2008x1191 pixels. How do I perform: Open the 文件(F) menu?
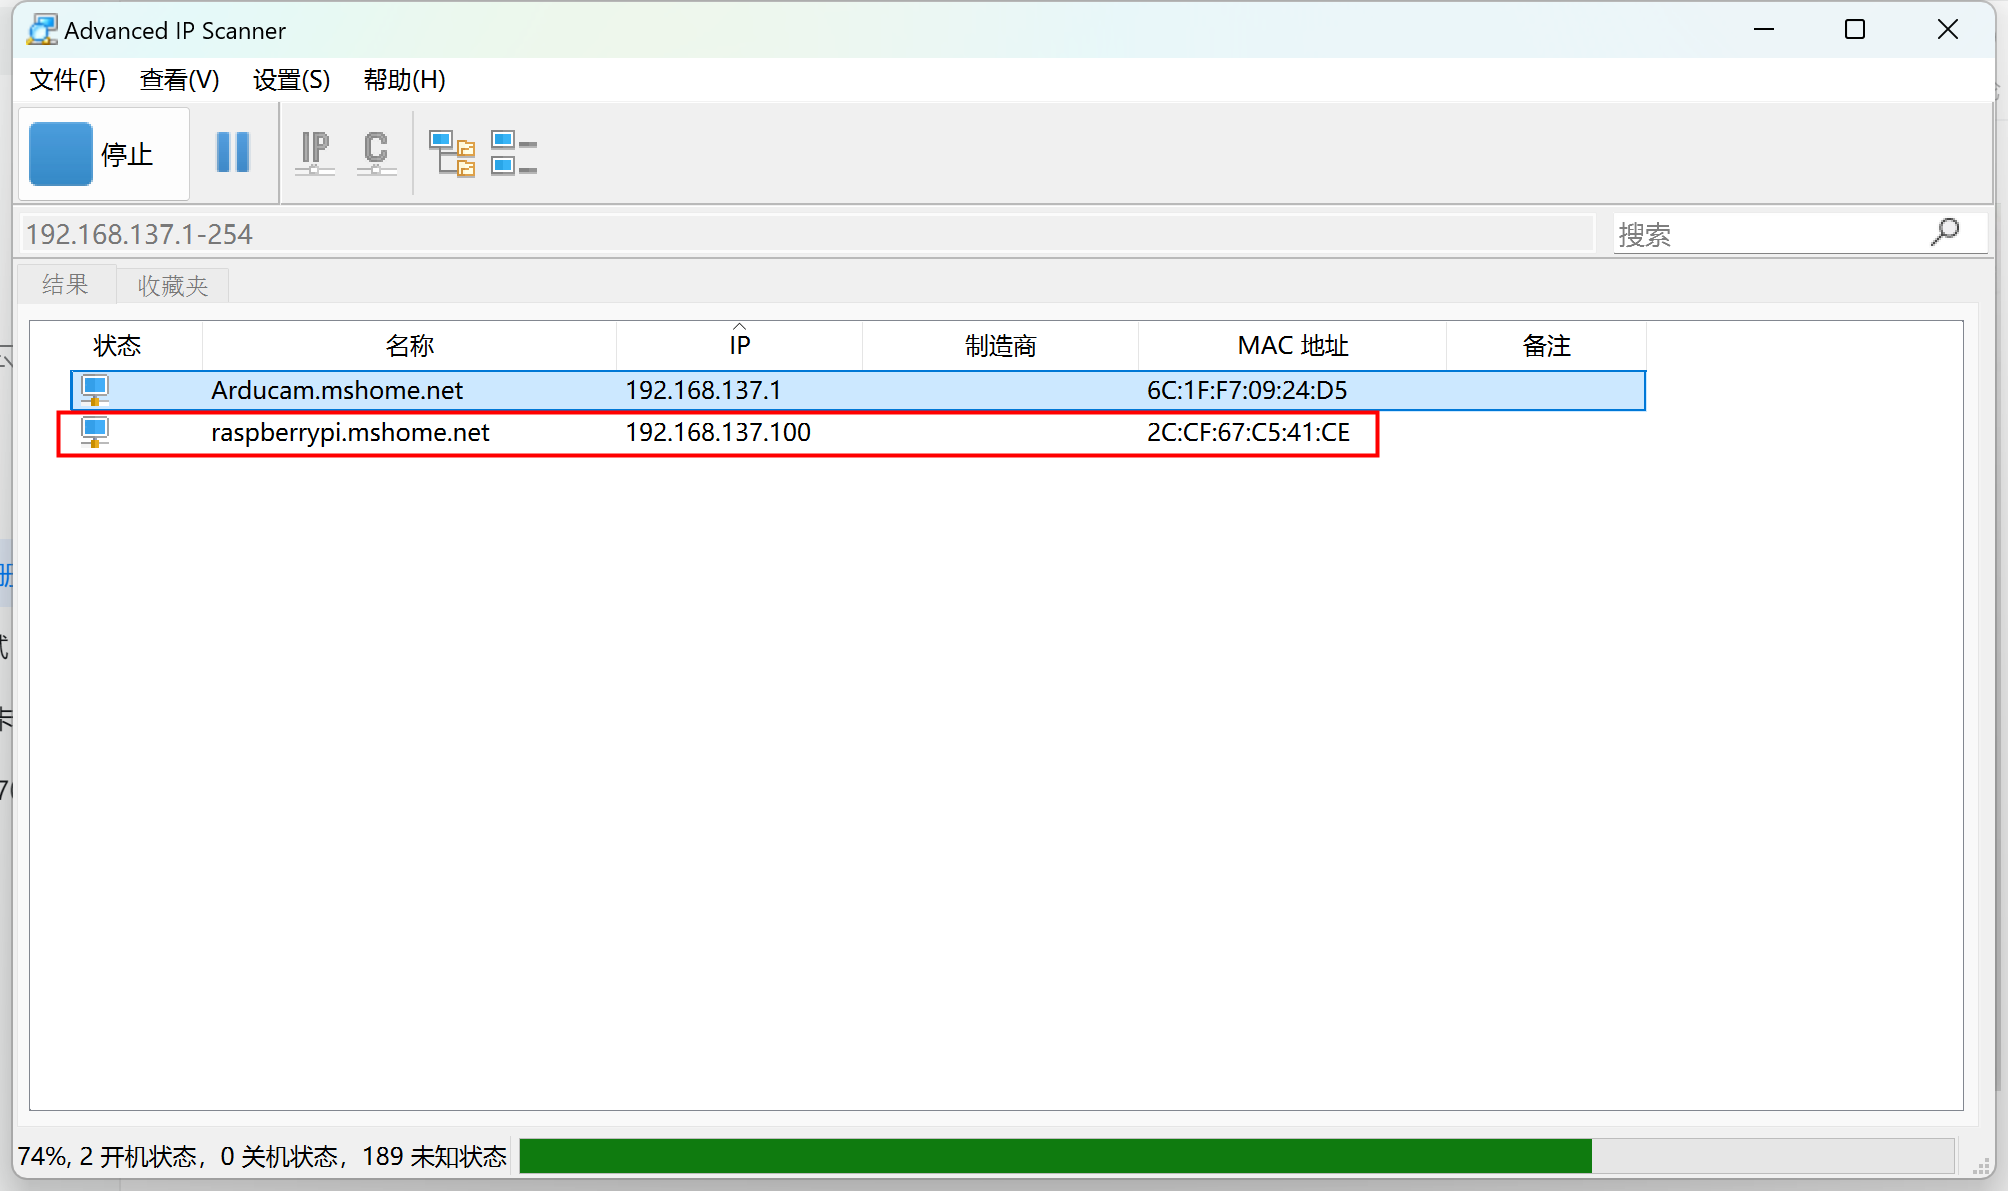click(67, 80)
